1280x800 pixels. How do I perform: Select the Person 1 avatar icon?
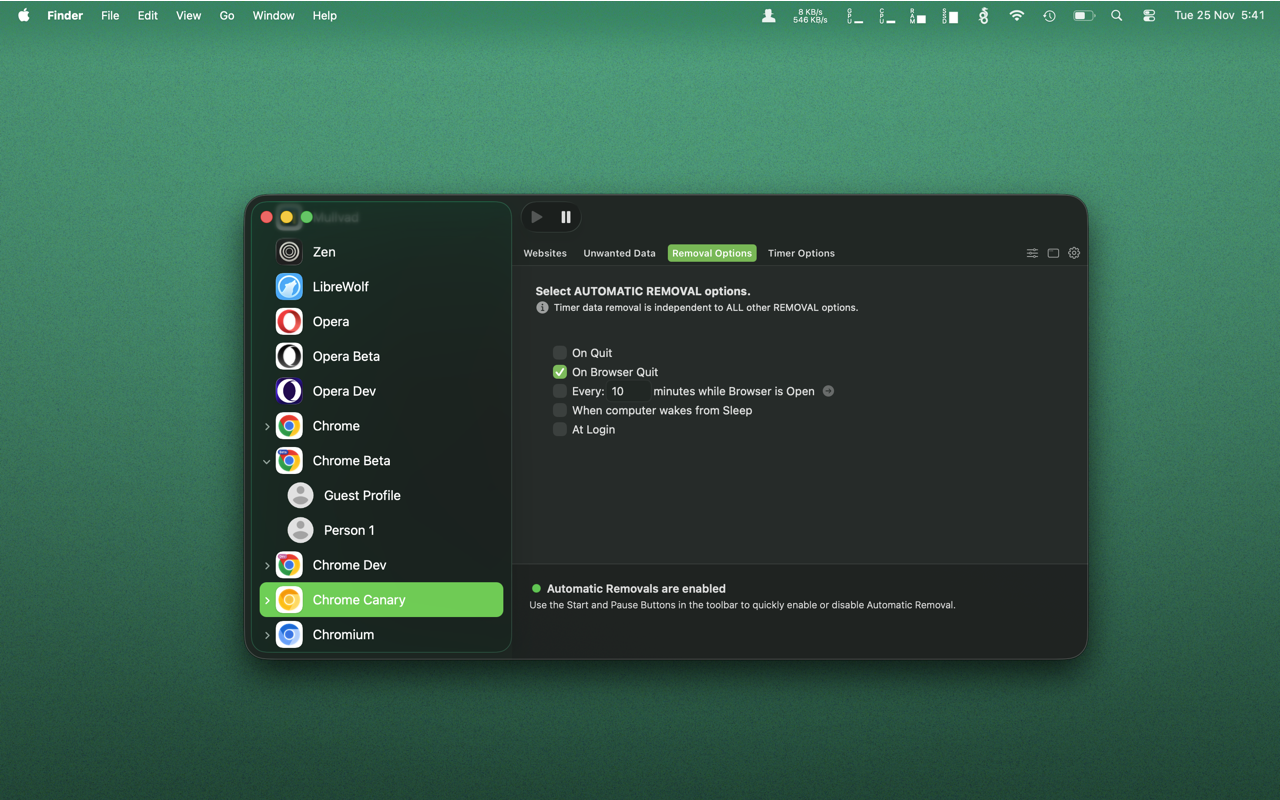(300, 530)
